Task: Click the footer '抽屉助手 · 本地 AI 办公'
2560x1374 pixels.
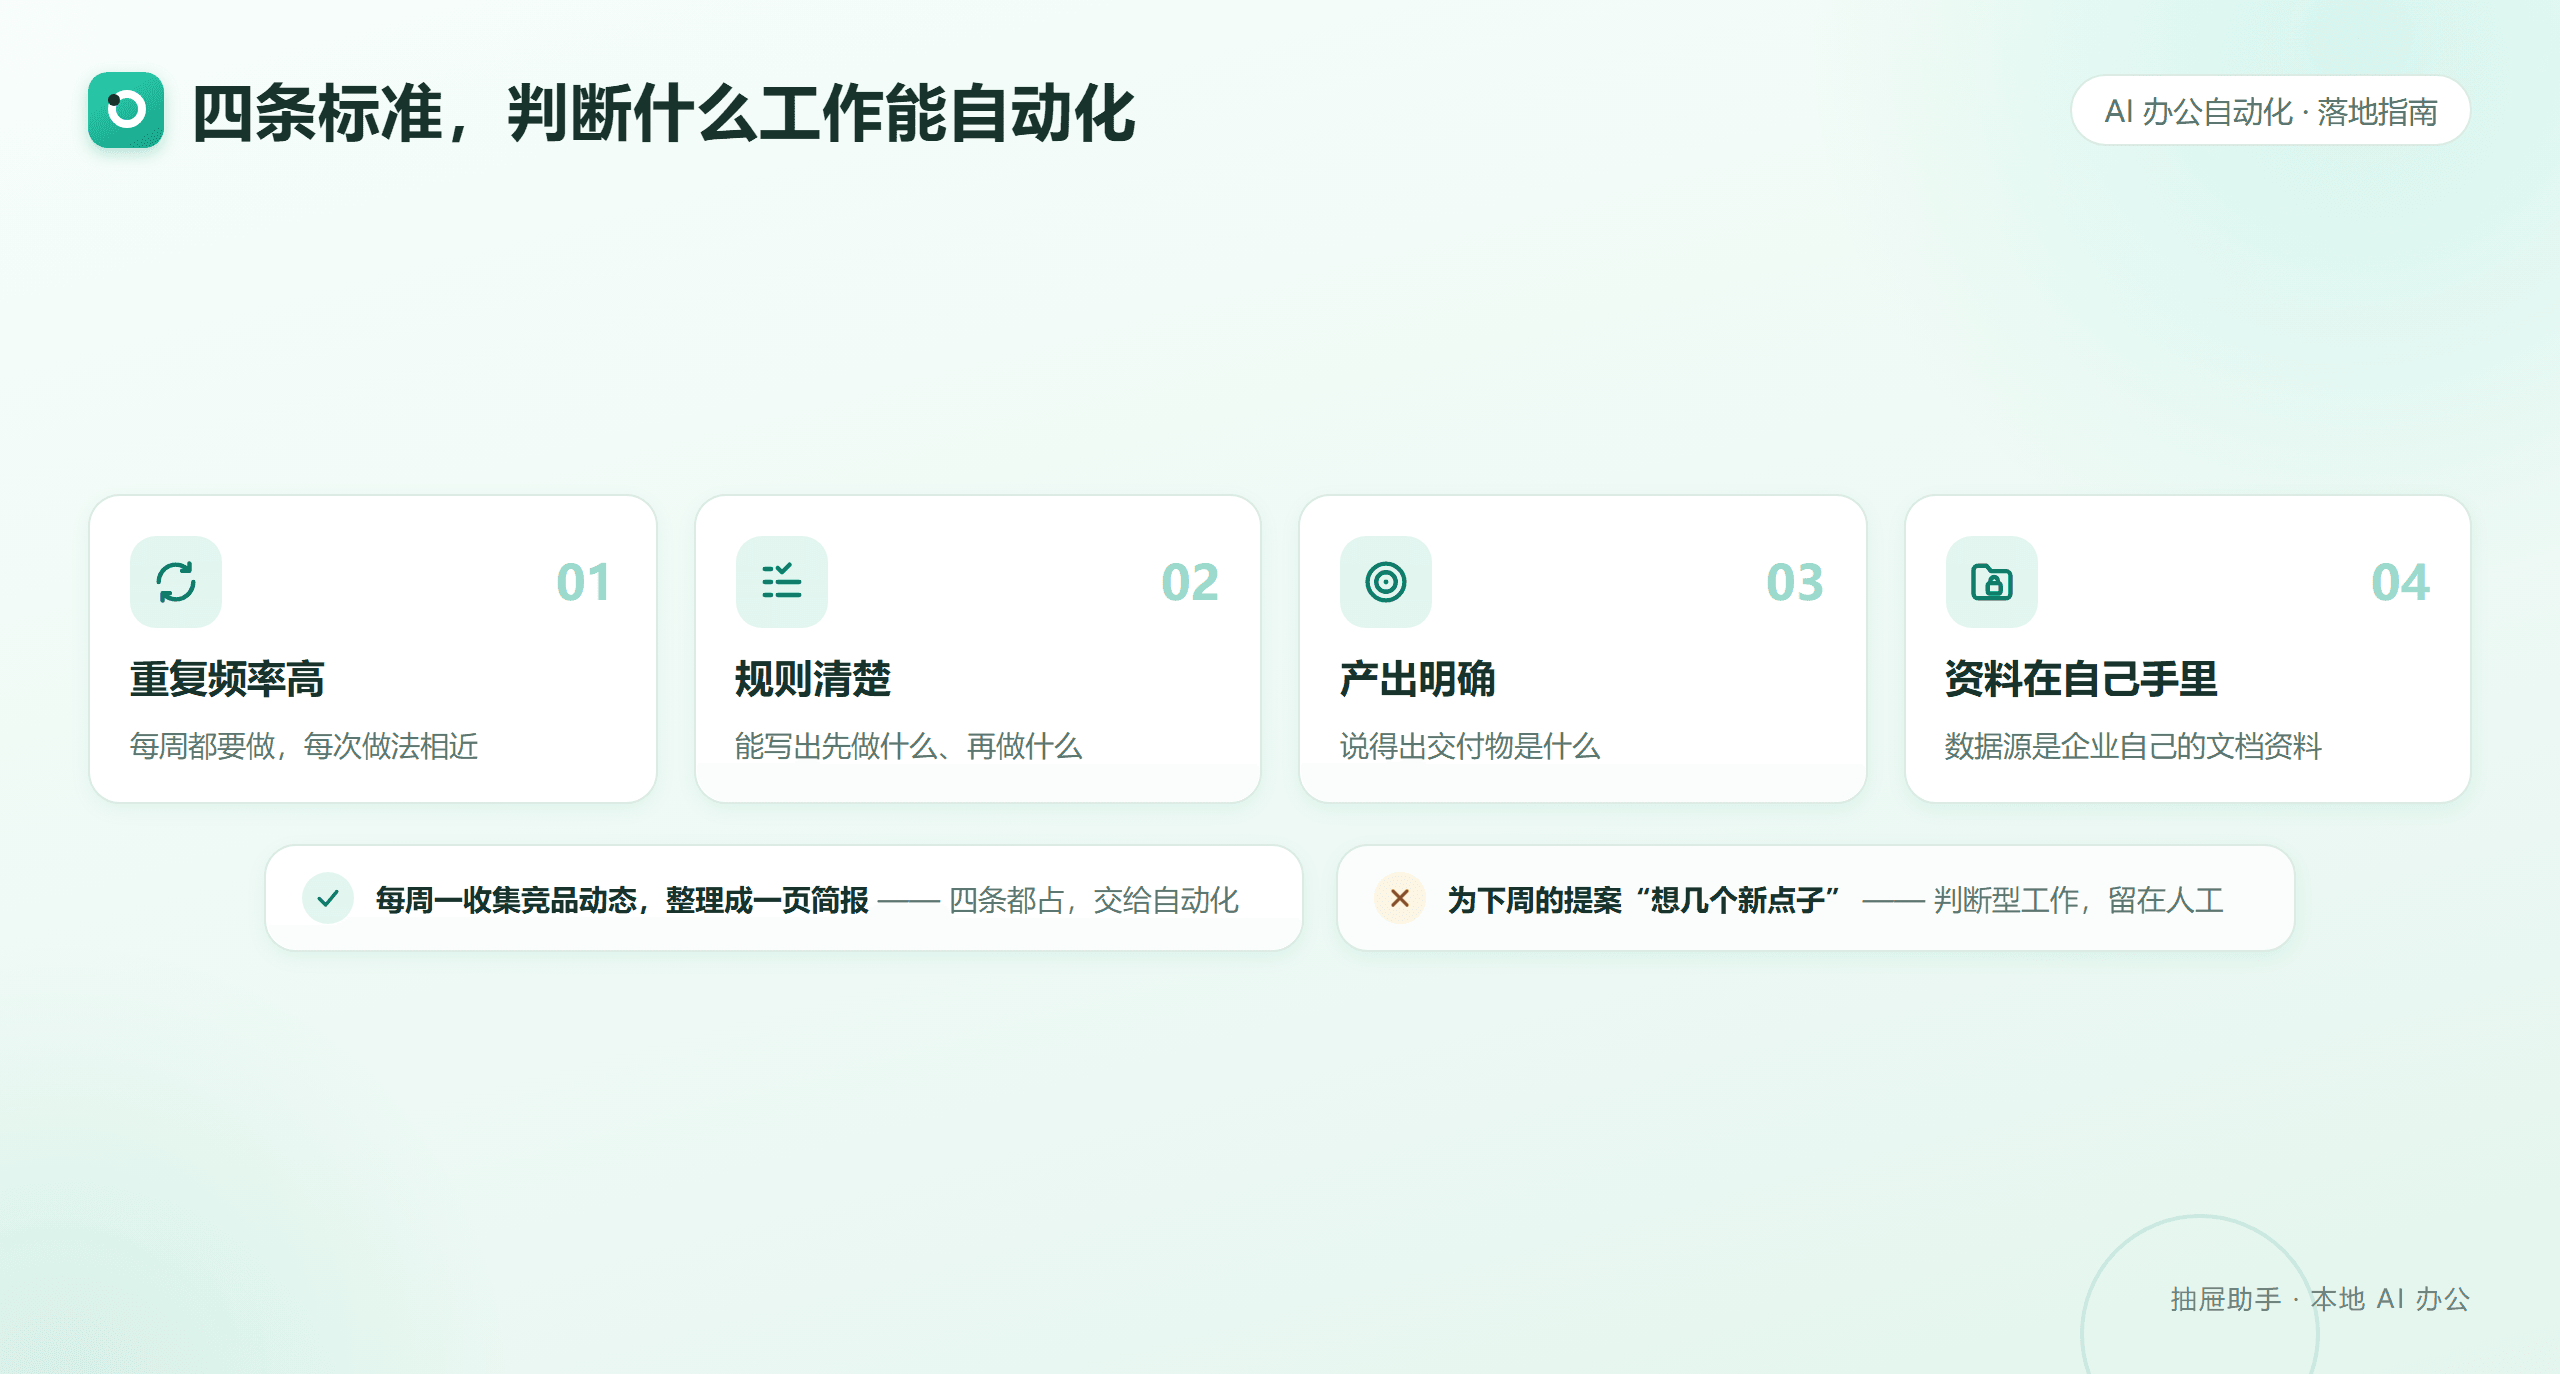Action: (2320, 1299)
